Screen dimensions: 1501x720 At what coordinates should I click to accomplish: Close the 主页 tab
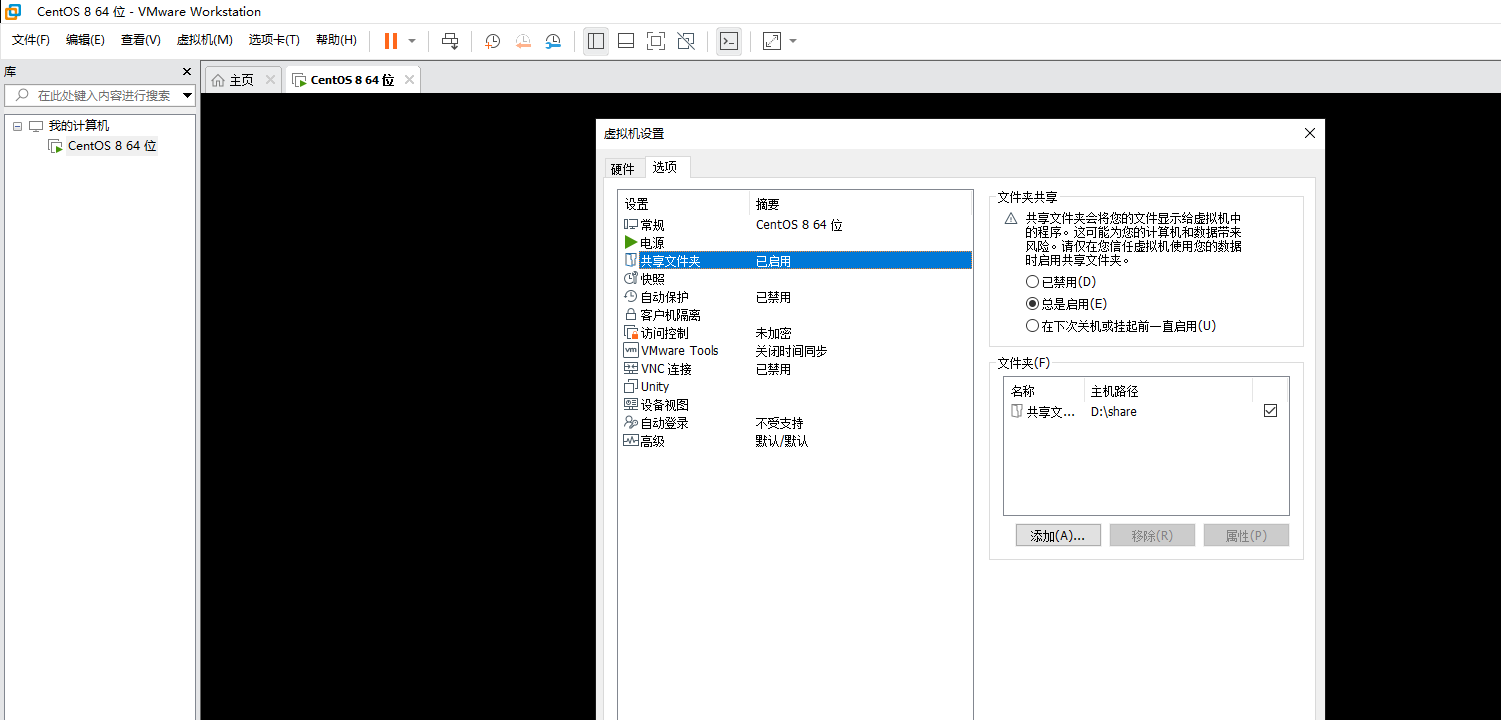pos(270,80)
